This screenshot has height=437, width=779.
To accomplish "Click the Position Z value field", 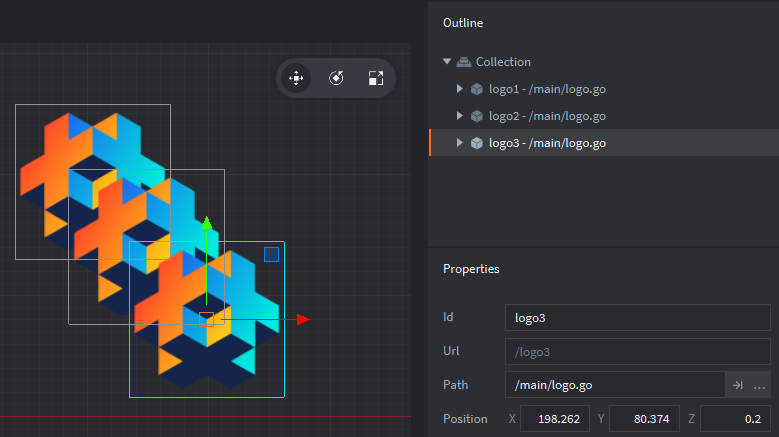I will [735, 419].
